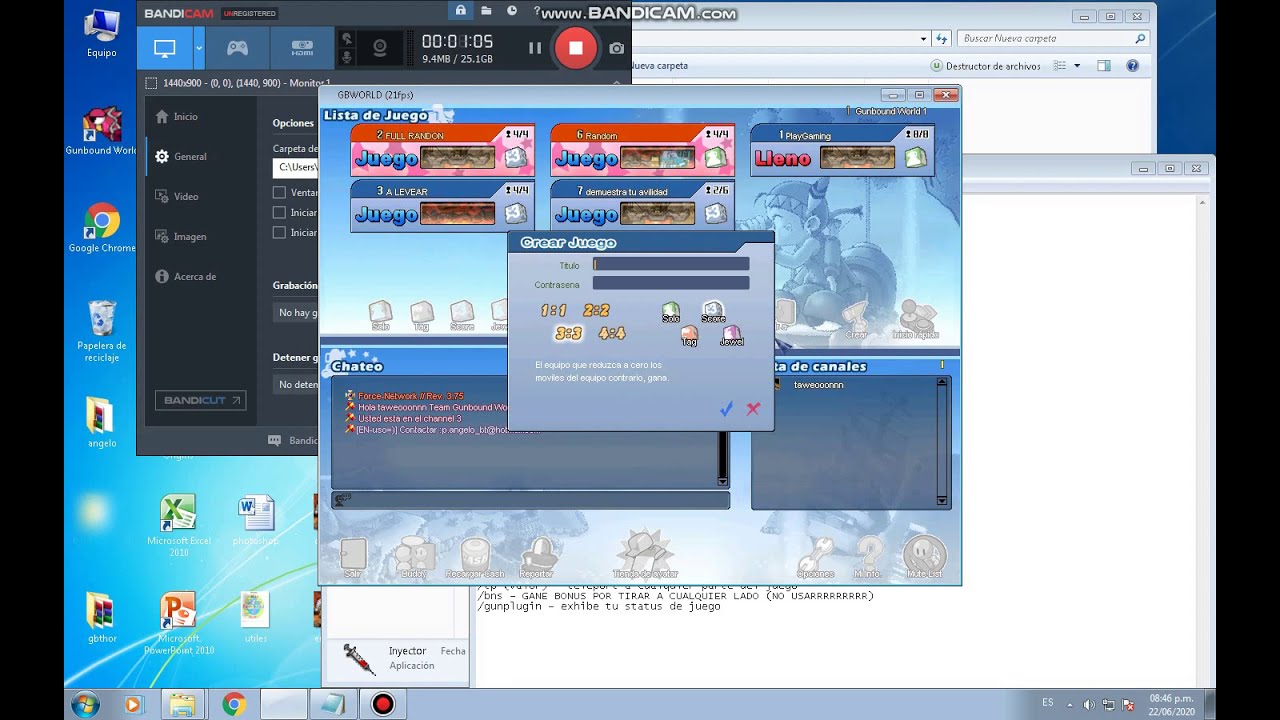Image resolution: width=1280 pixels, height=720 pixels.
Task: Click the Salir door icon
Action: click(353, 558)
